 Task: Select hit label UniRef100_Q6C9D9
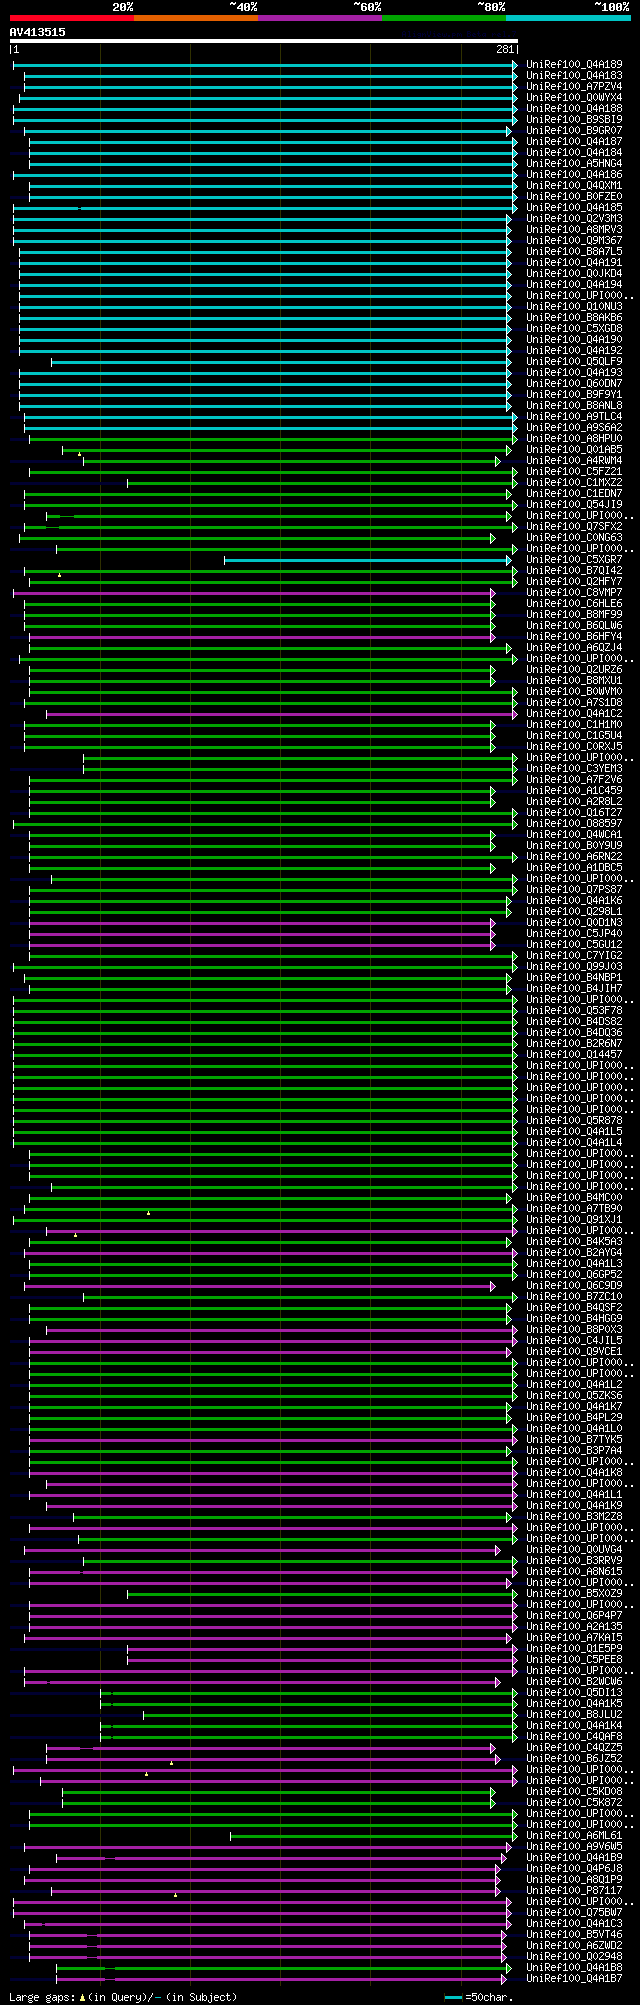pos(574,1286)
